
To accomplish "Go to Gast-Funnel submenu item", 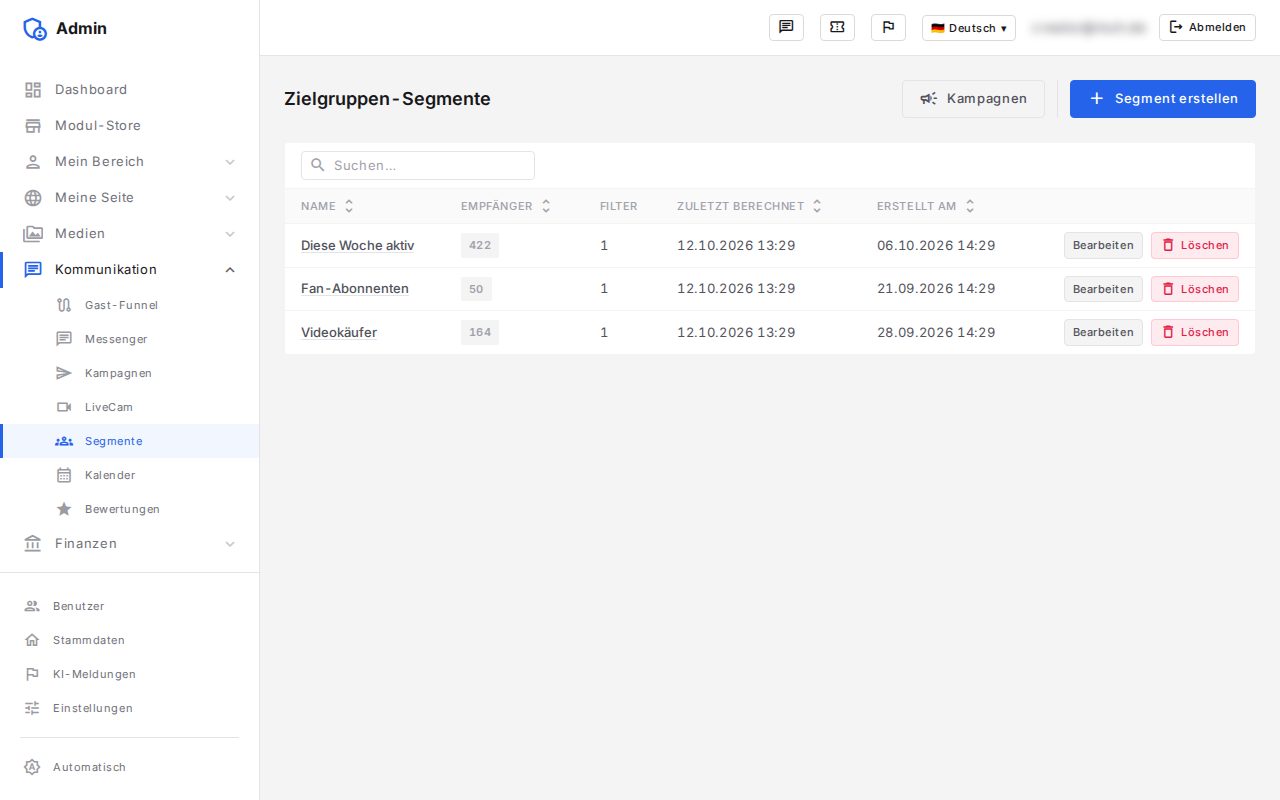I will tap(130, 305).
